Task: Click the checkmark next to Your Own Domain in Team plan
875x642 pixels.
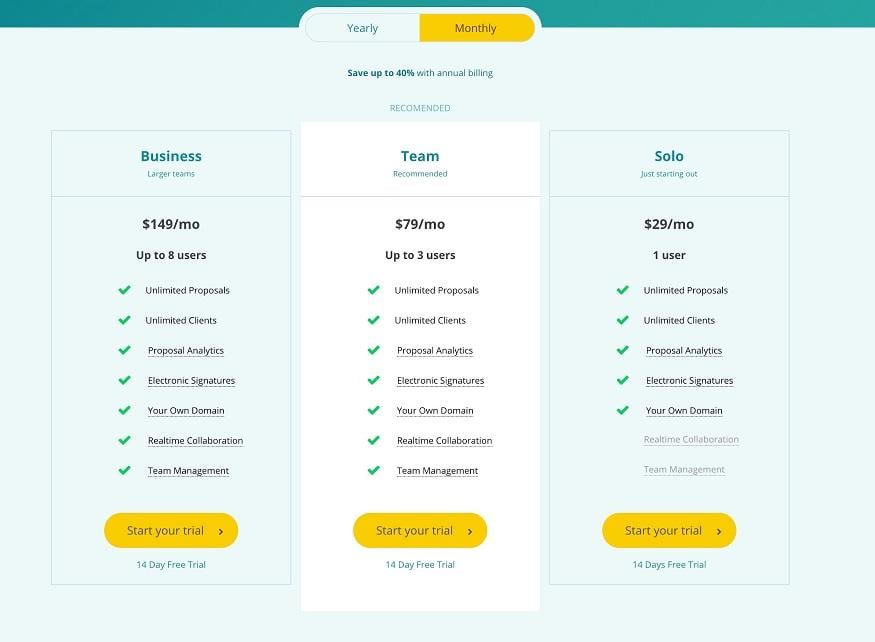Action: point(373,410)
